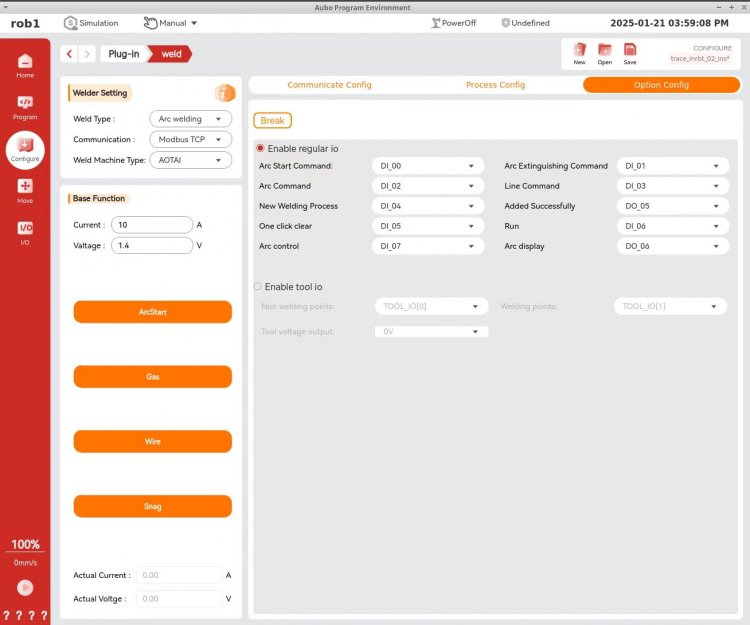The width and height of the screenshot is (750, 625).
Task: Click the 100% speed indicator
Action: pos(25,544)
